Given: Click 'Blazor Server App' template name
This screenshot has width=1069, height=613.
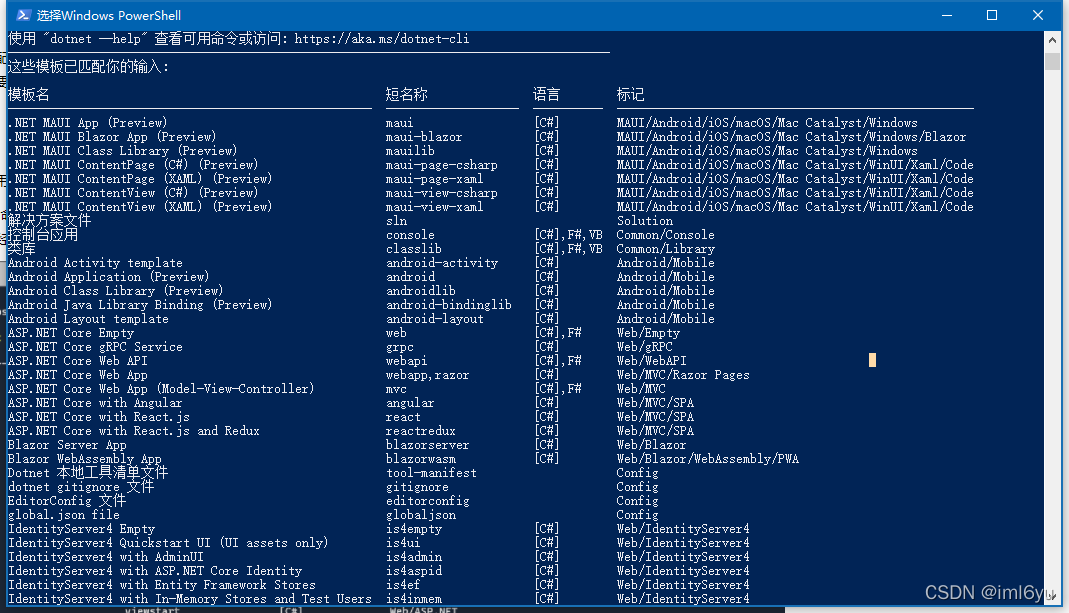Looking at the screenshot, I should click(x=67, y=445).
